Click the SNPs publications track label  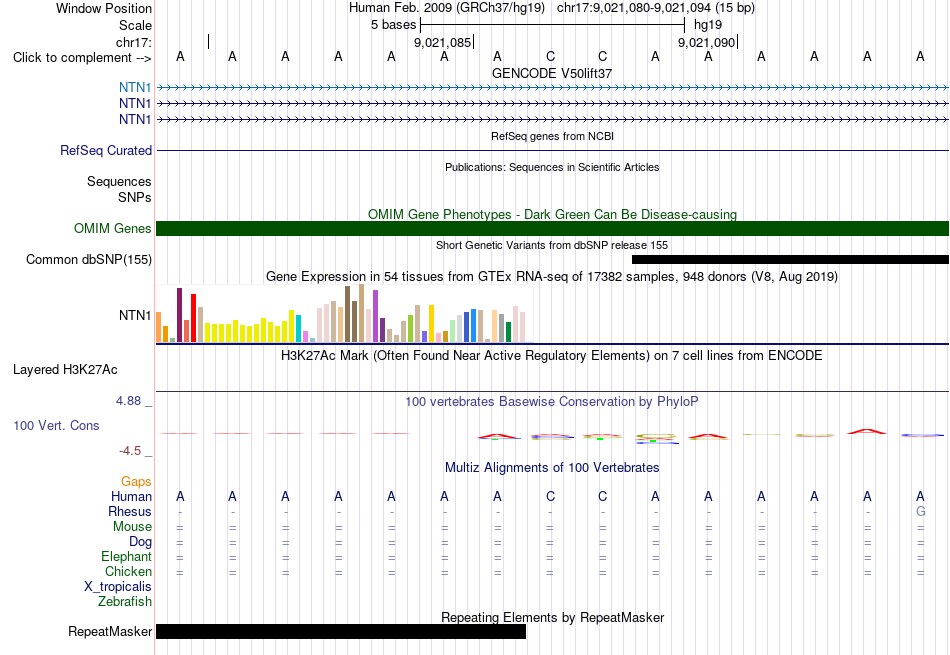(x=135, y=198)
